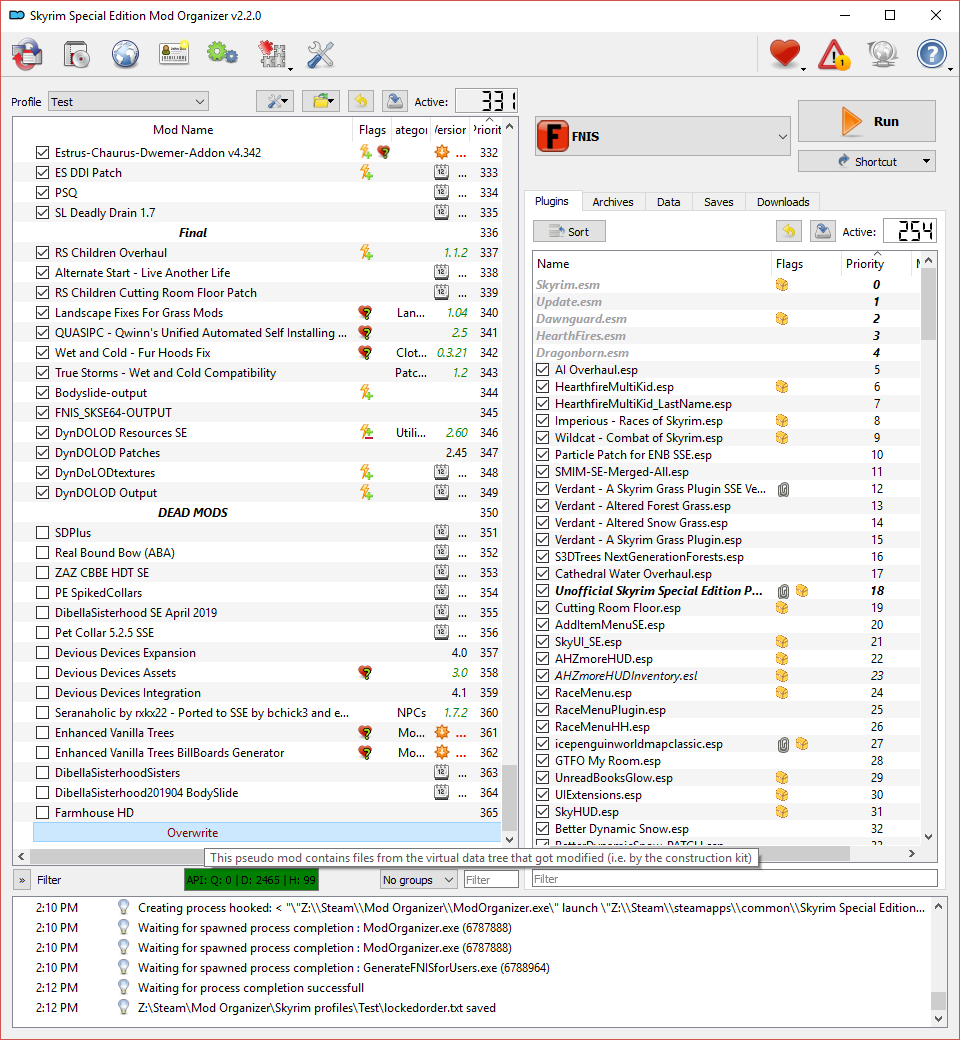Open the Nexus globe browser icon
The width and height of the screenshot is (960, 1040).
[x=125, y=54]
